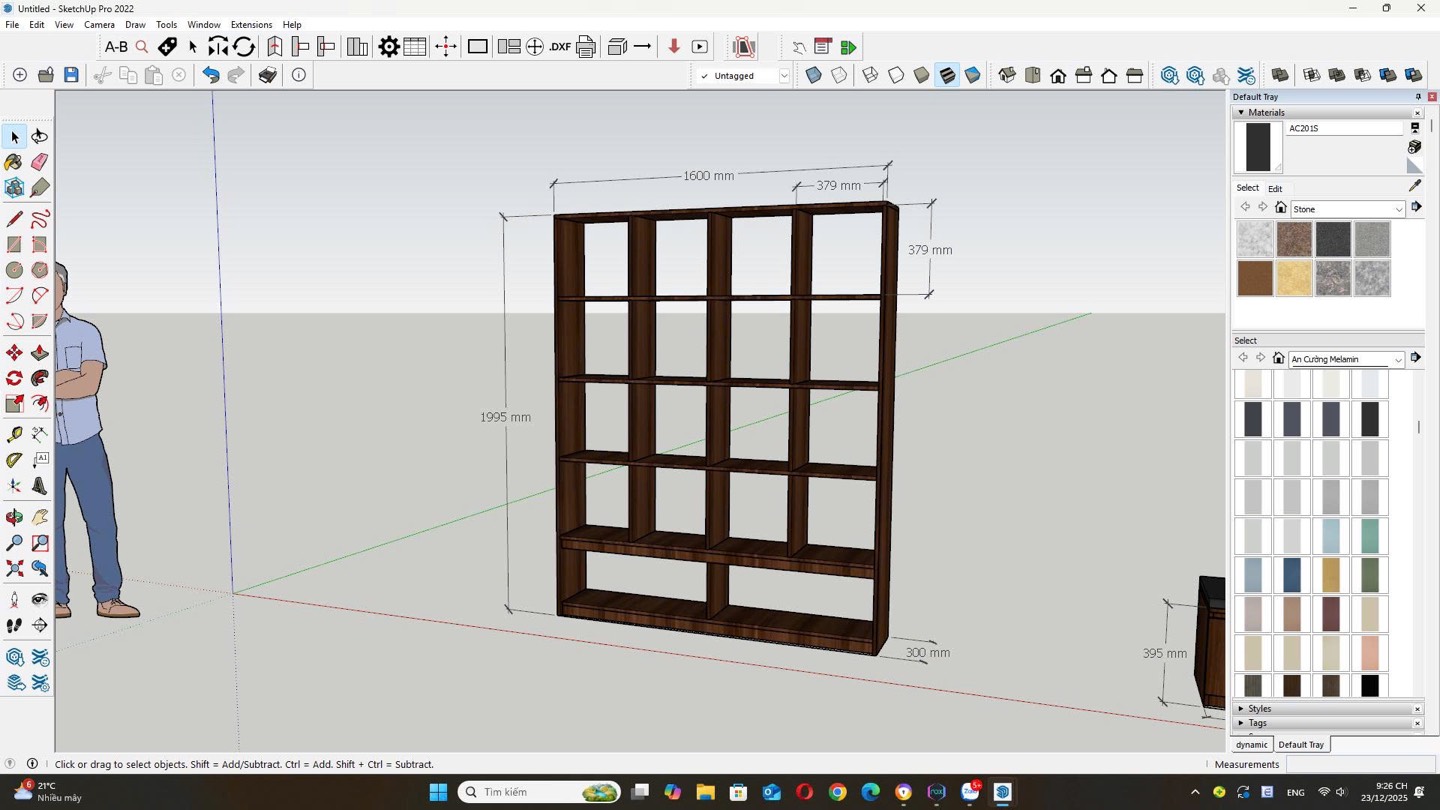Open the Camera menu

point(99,25)
